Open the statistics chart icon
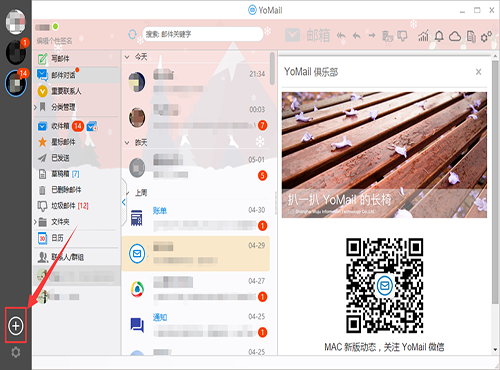The image size is (500, 370). pos(423,35)
